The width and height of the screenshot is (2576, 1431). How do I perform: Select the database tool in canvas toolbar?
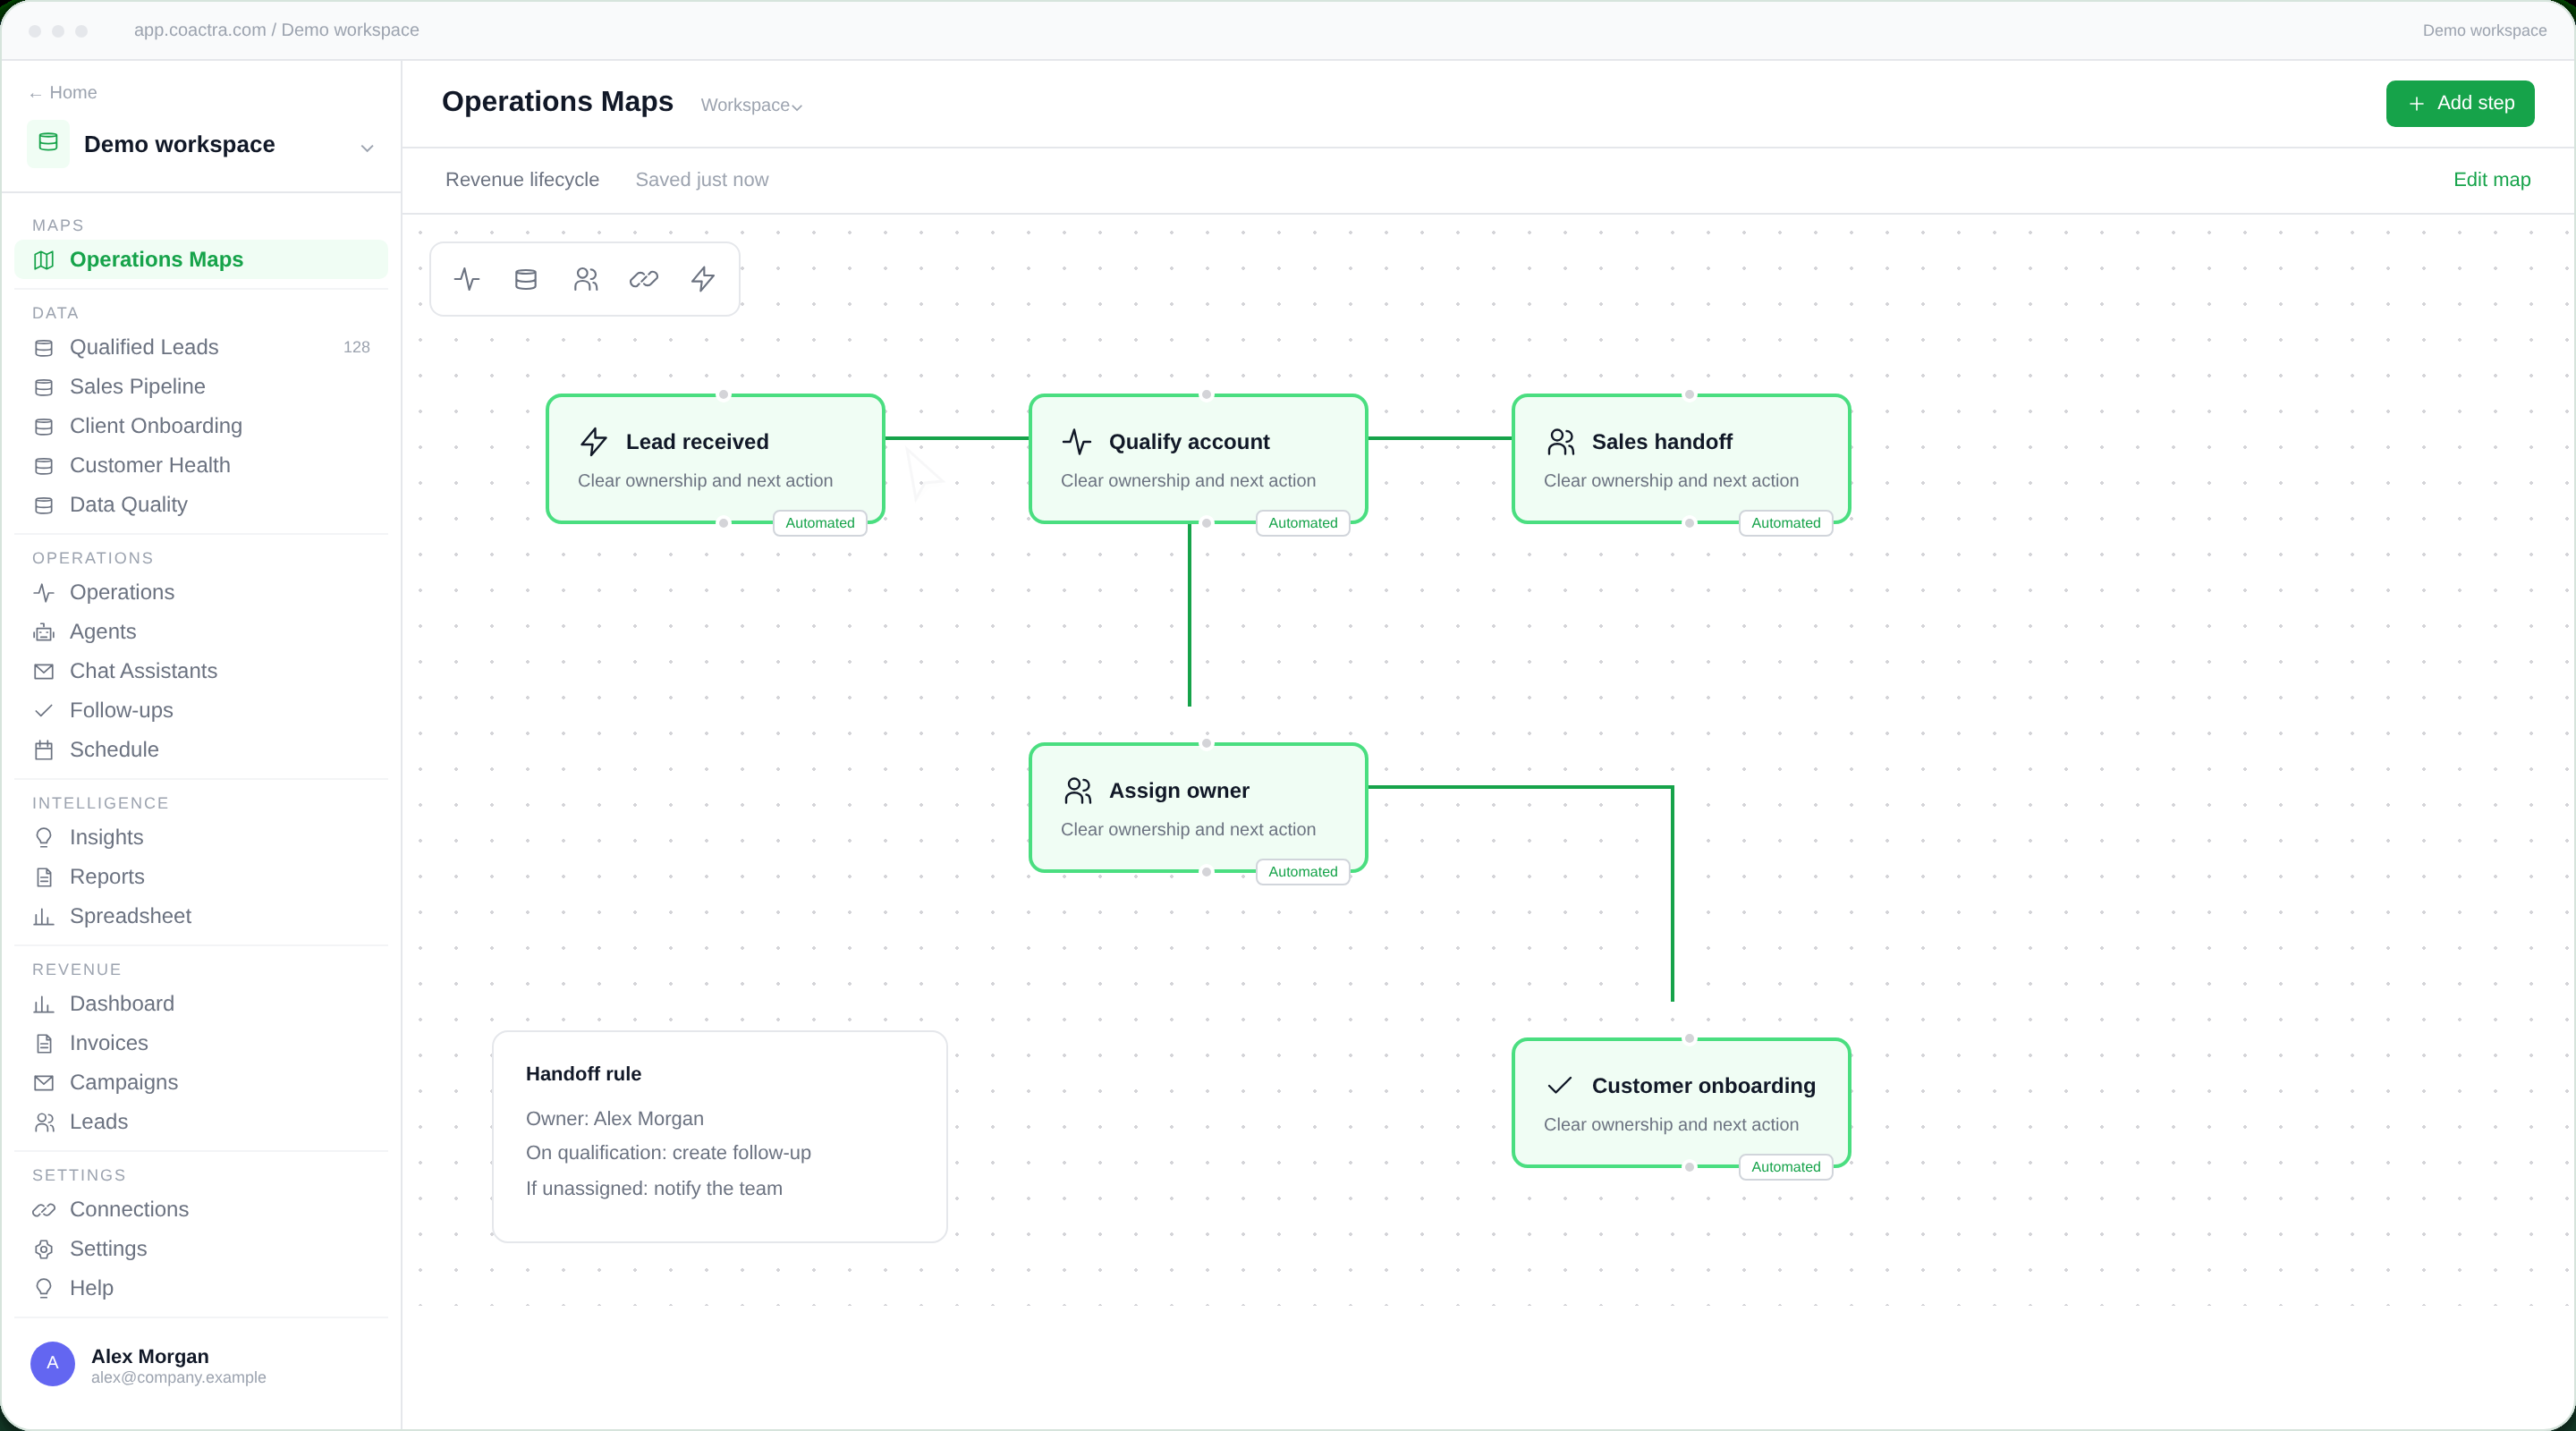tap(526, 279)
